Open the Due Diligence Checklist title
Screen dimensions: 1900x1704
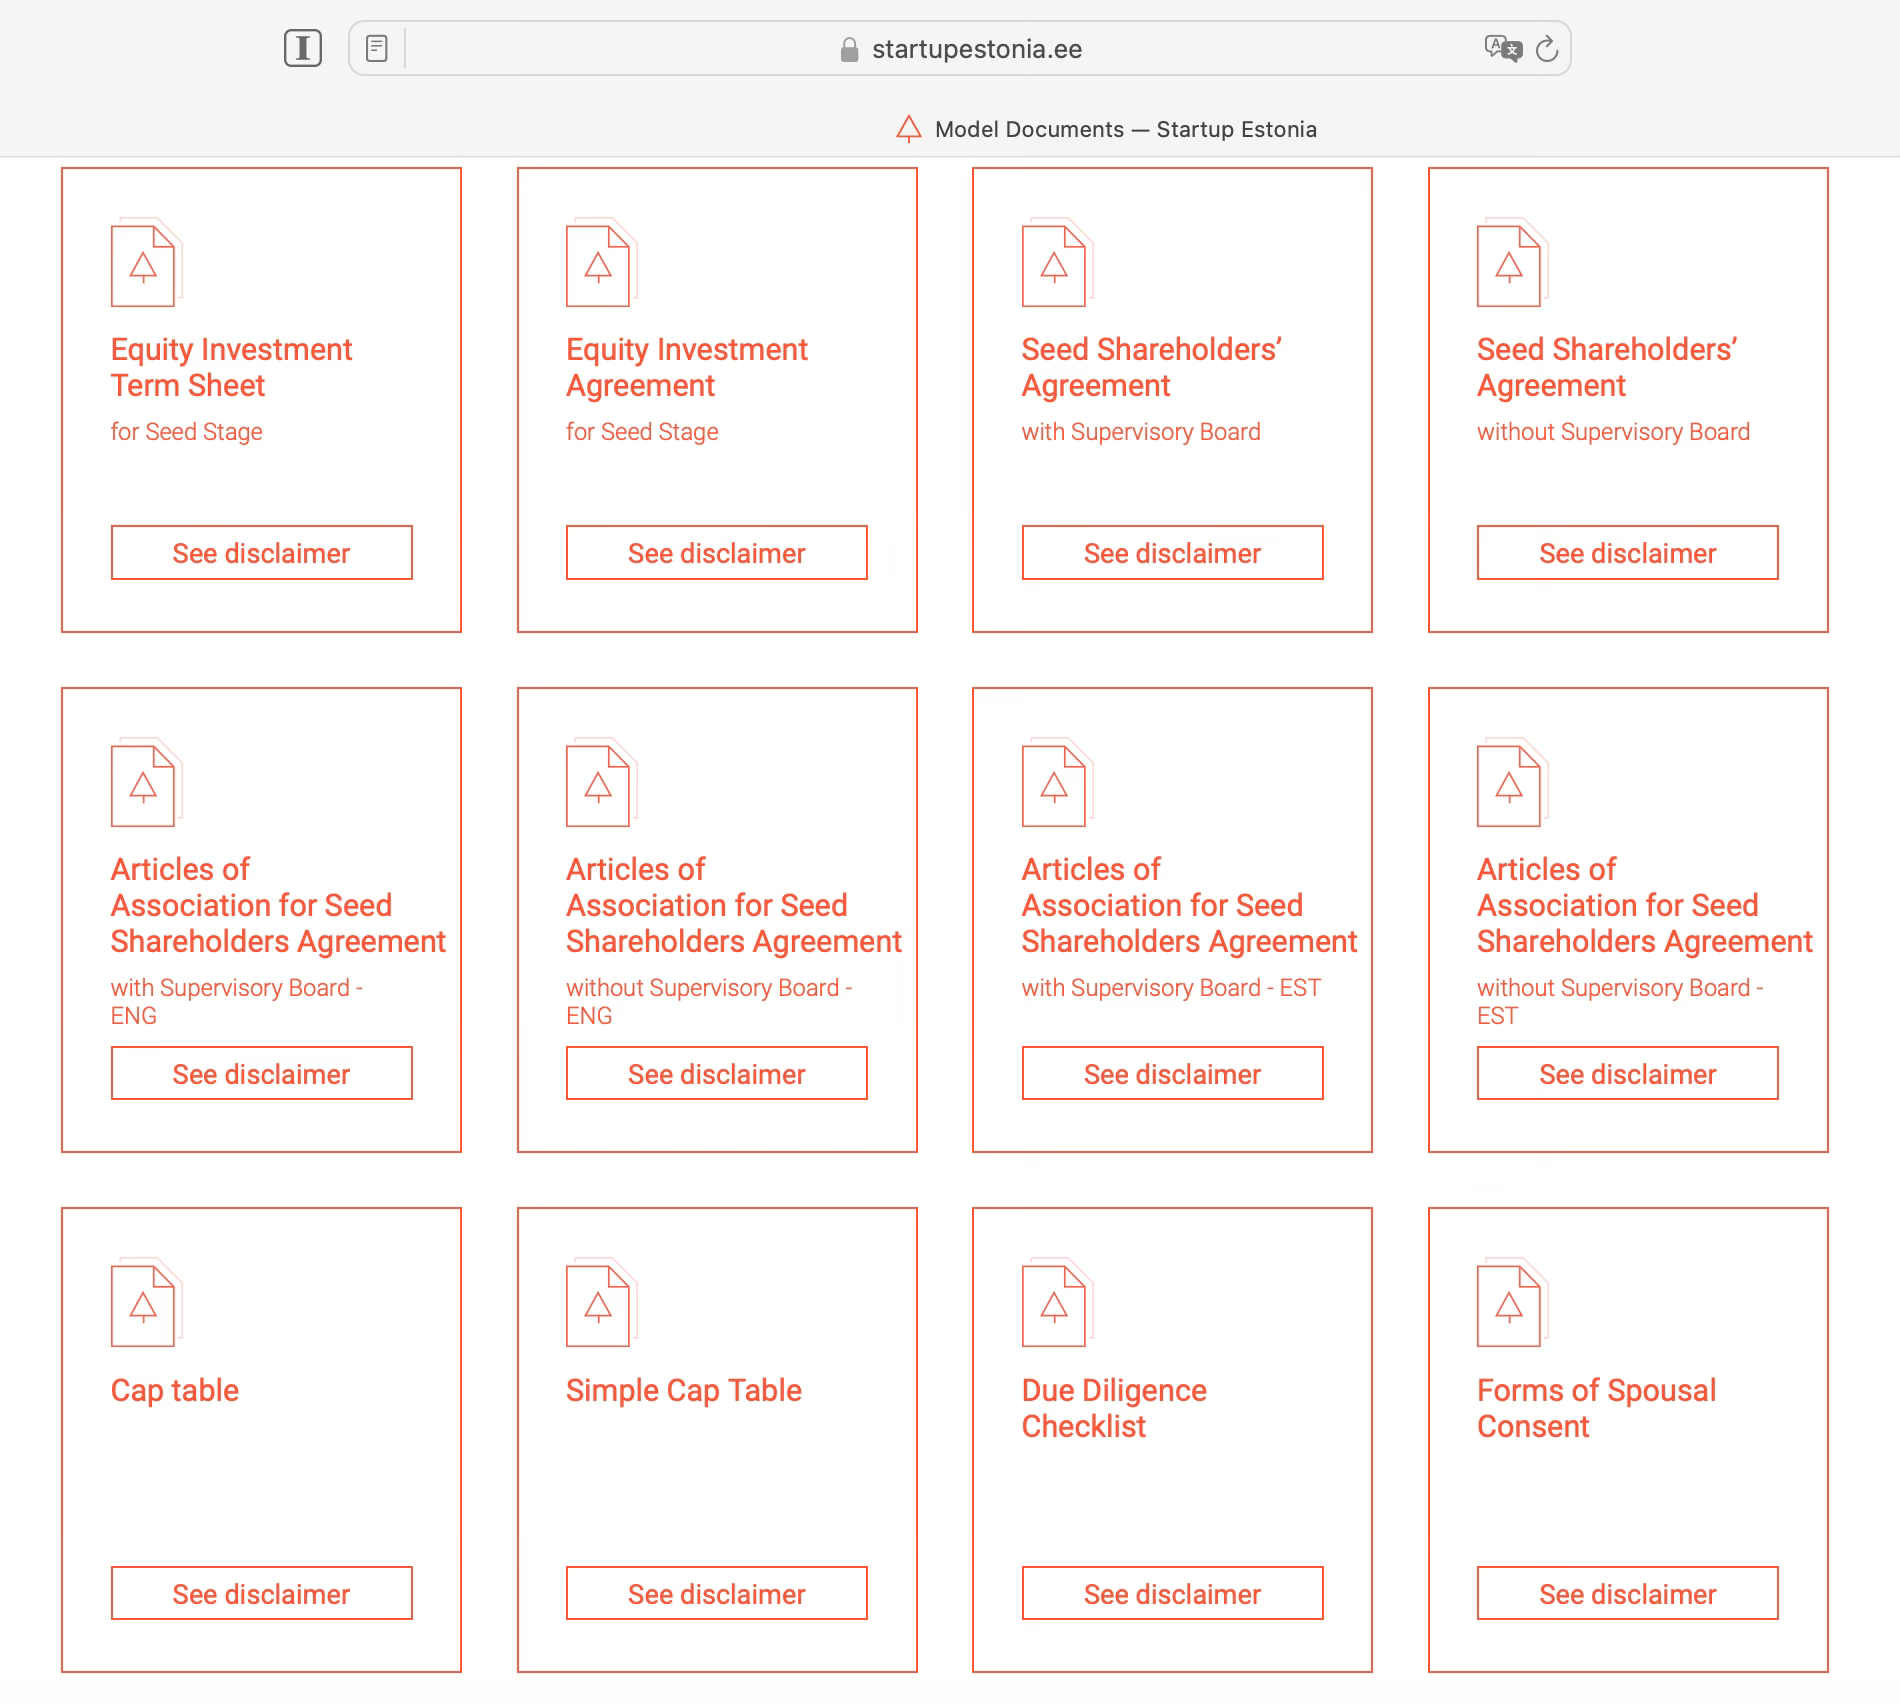1114,1408
